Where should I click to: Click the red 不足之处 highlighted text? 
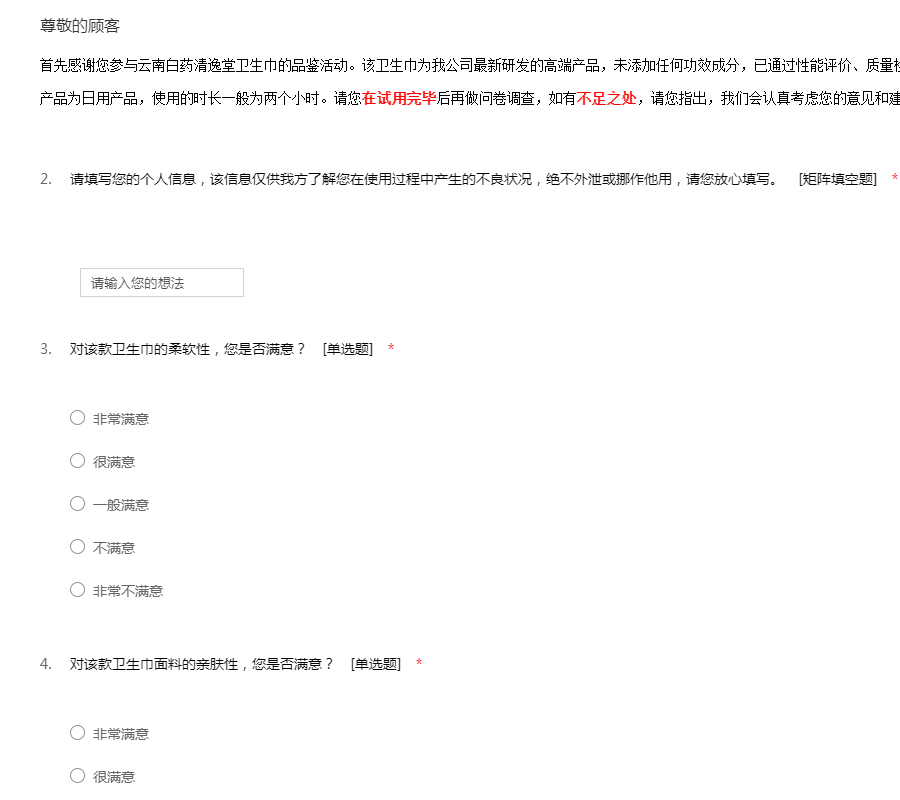click(606, 99)
